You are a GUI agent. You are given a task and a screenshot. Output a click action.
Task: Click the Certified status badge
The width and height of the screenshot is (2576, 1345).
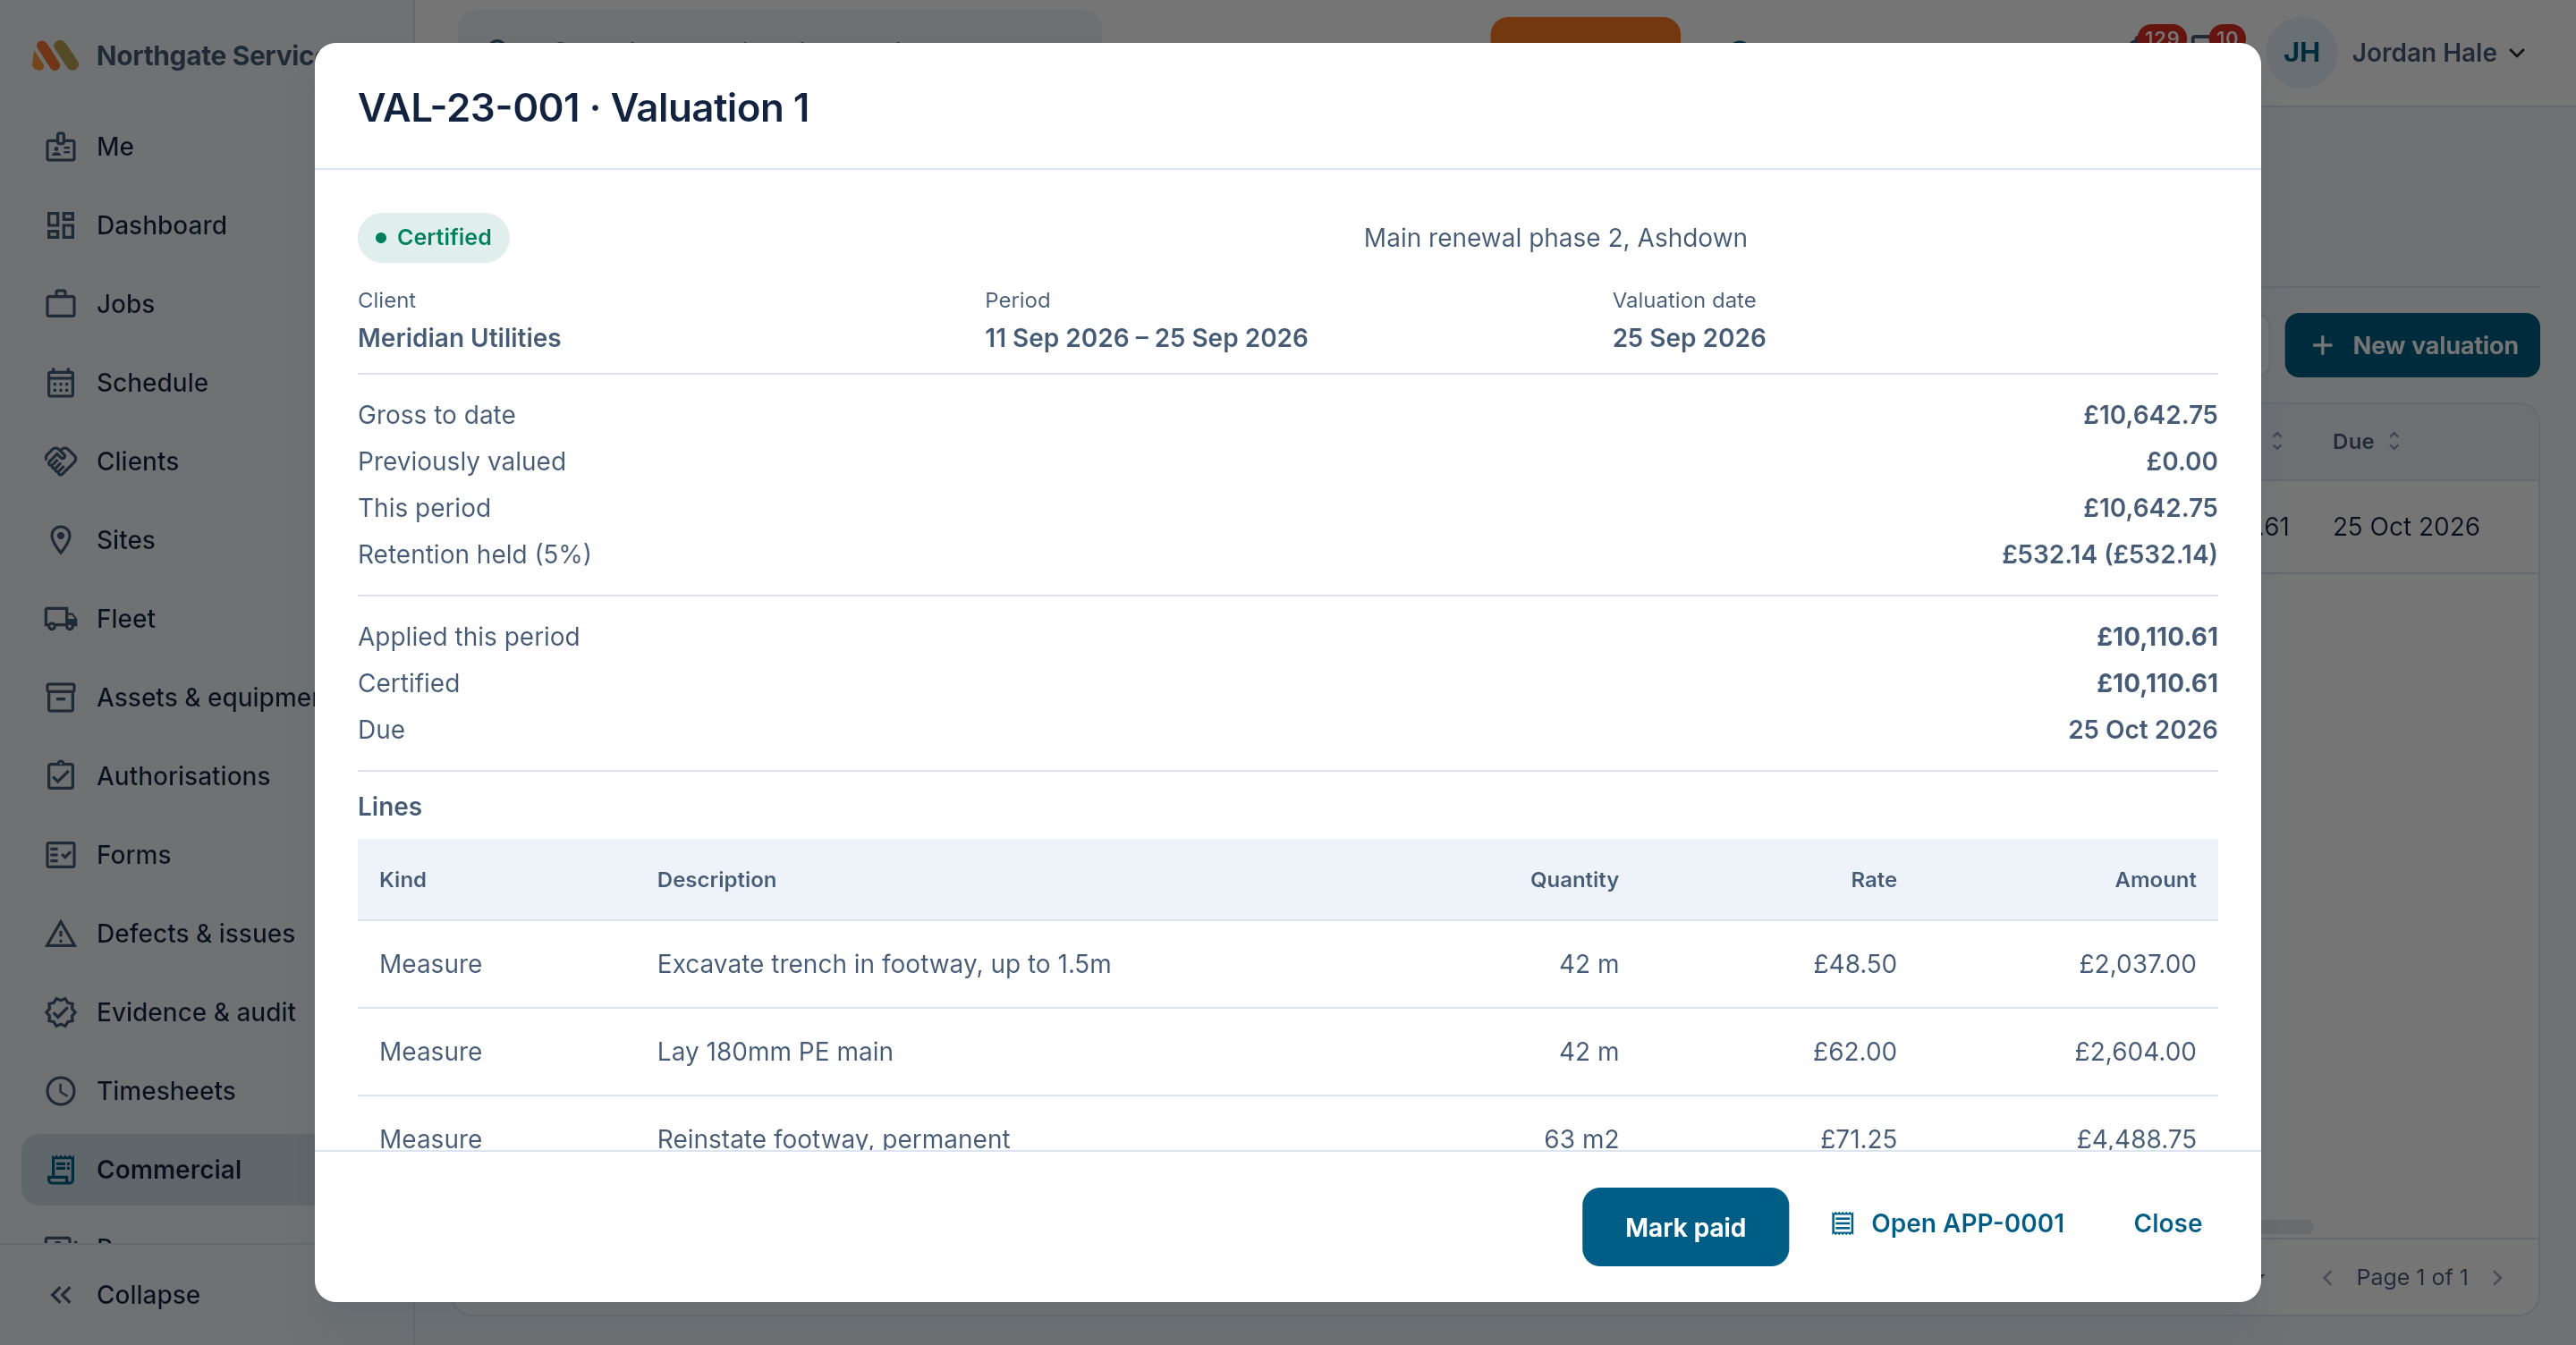(433, 238)
